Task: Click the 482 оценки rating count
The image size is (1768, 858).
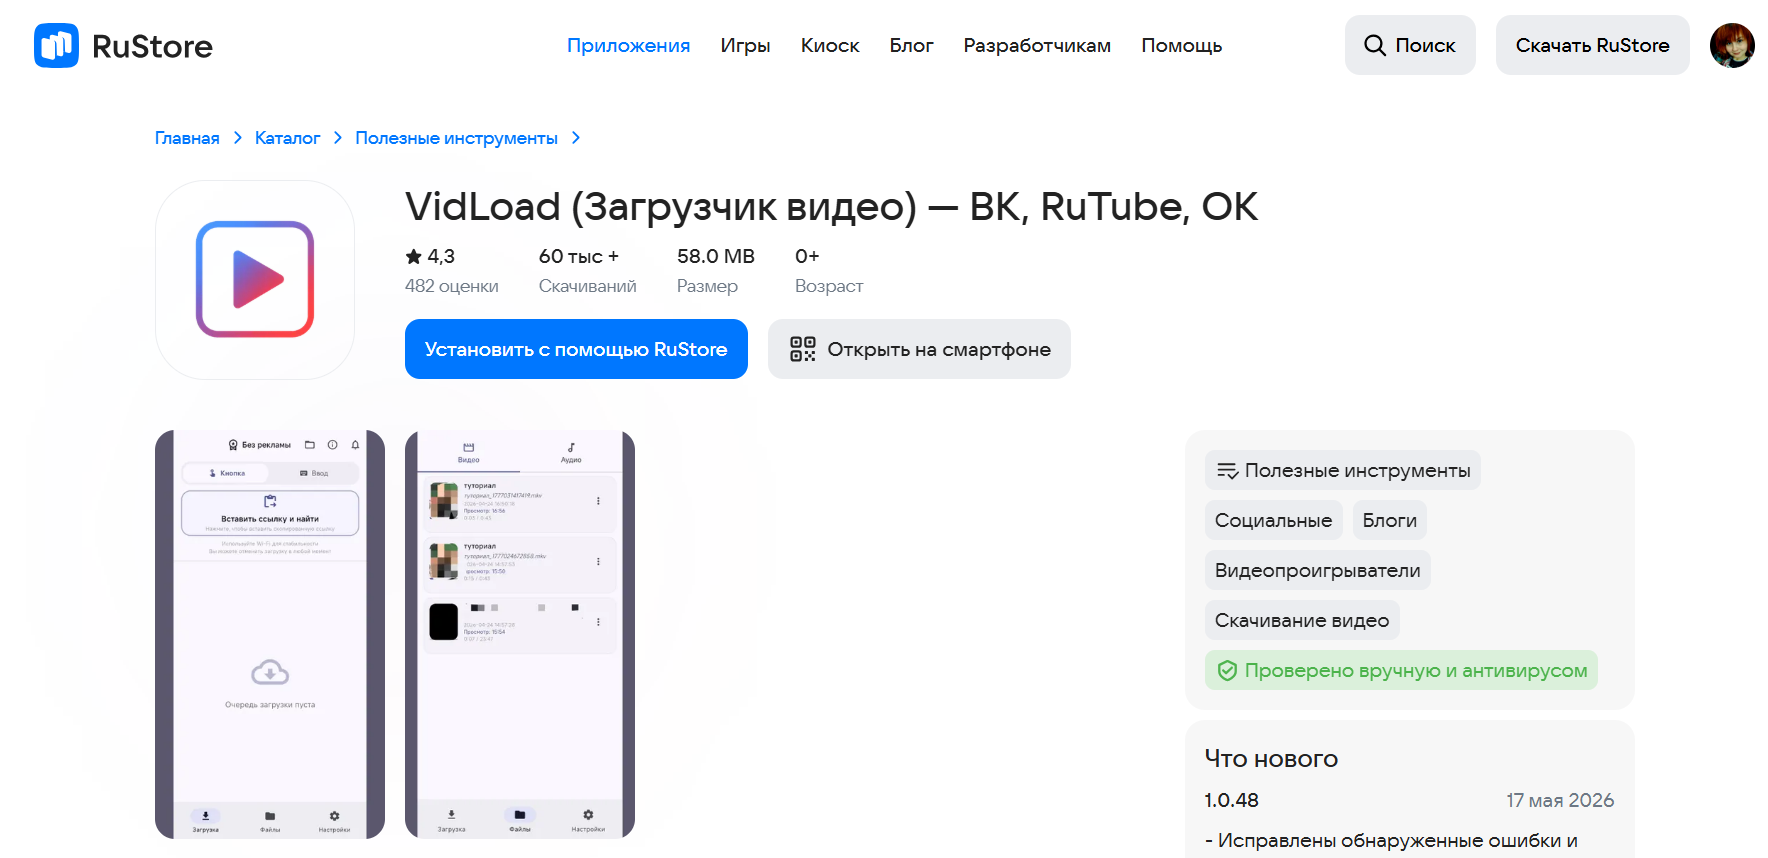Action: [451, 286]
